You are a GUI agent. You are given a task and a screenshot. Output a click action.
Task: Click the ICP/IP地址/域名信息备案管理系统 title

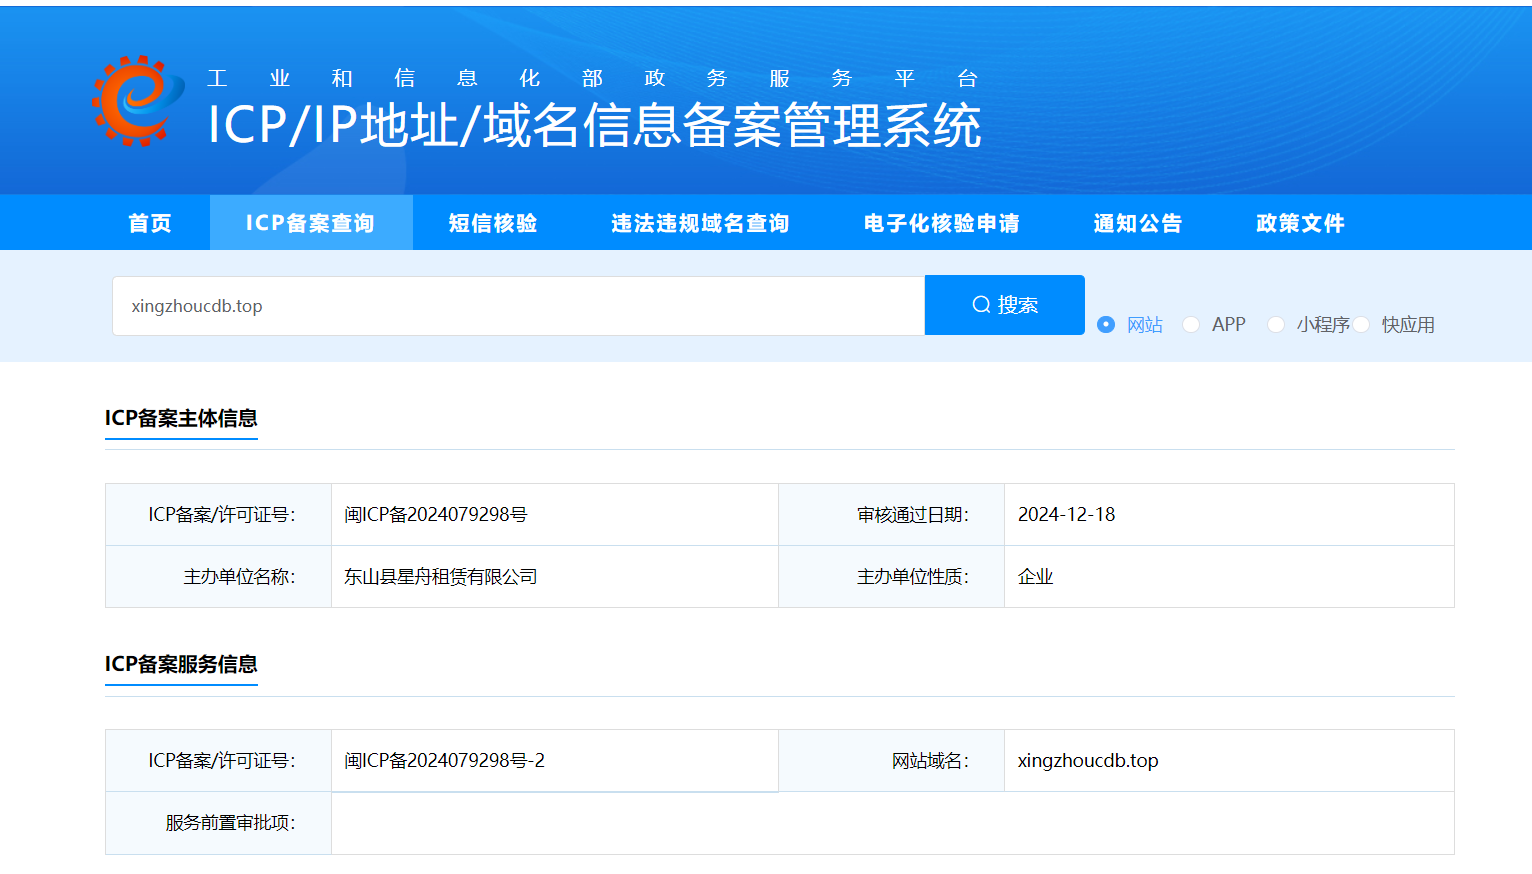594,126
